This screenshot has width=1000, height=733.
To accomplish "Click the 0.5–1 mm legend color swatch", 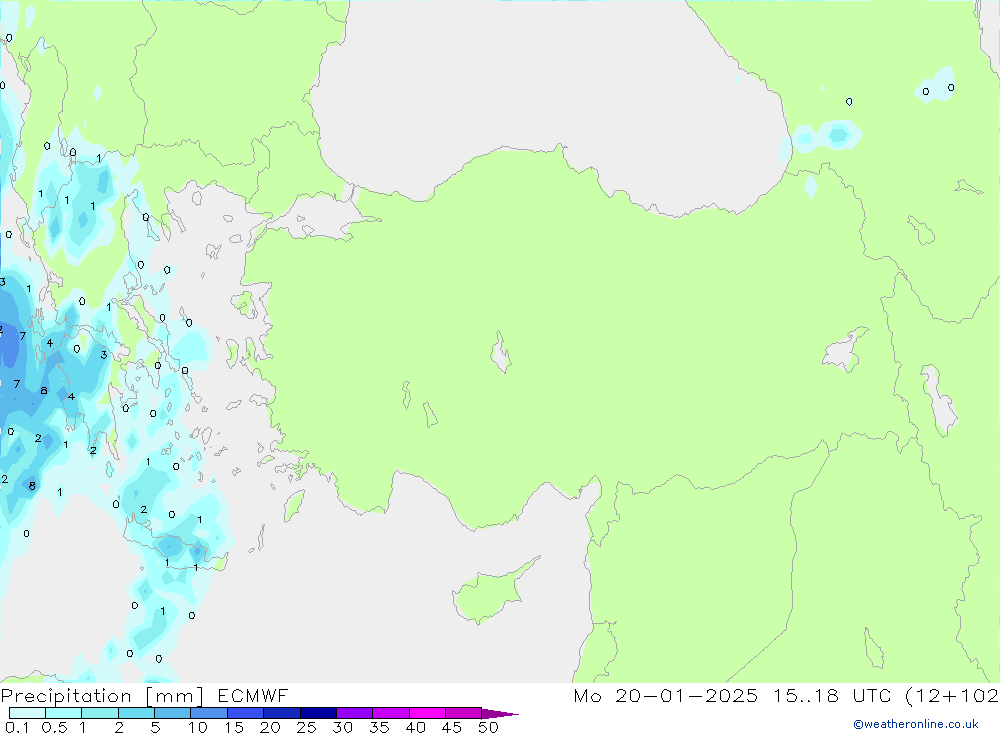I will click(63, 713).
